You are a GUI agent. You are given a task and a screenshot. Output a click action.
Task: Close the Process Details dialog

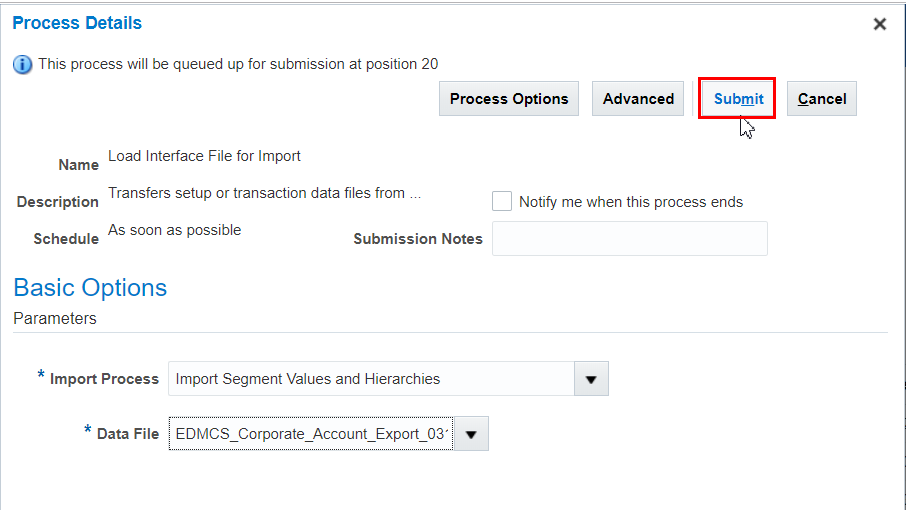880,24
